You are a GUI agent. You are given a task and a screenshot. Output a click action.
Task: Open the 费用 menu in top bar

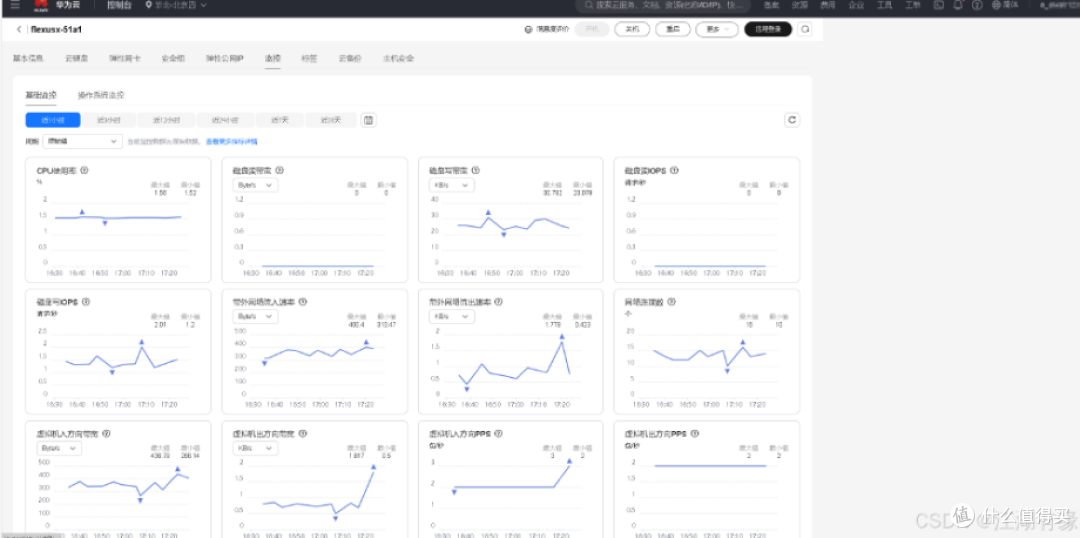tap(827, 5)
